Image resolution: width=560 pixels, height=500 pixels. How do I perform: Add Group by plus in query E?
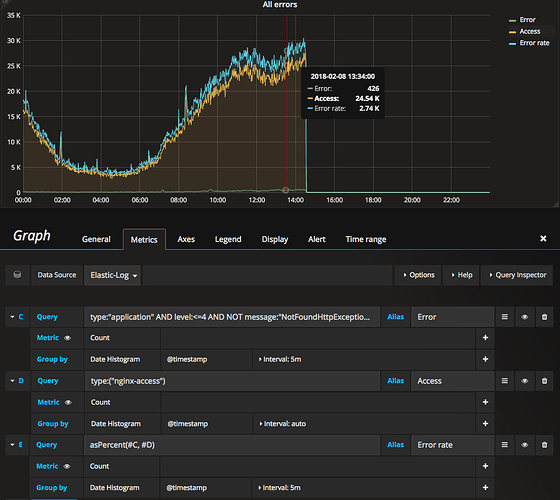[x=485, y=488]
